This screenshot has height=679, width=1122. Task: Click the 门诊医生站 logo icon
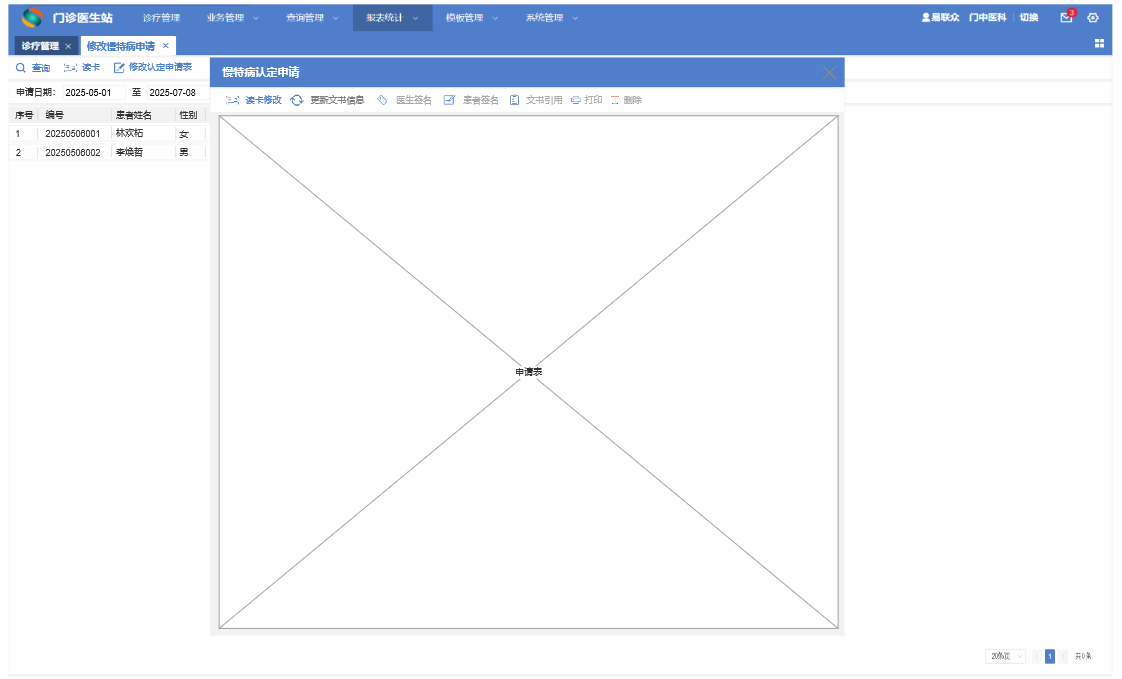click(x=32, y=17)
